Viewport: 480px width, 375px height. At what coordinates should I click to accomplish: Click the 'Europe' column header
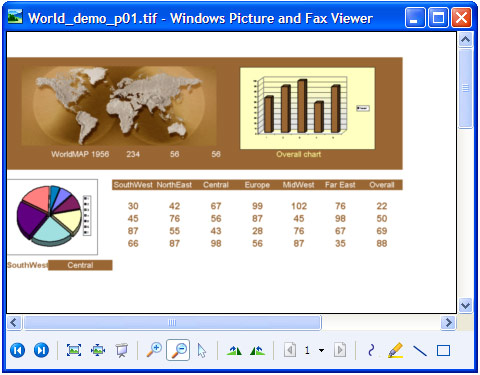[257, 185]
